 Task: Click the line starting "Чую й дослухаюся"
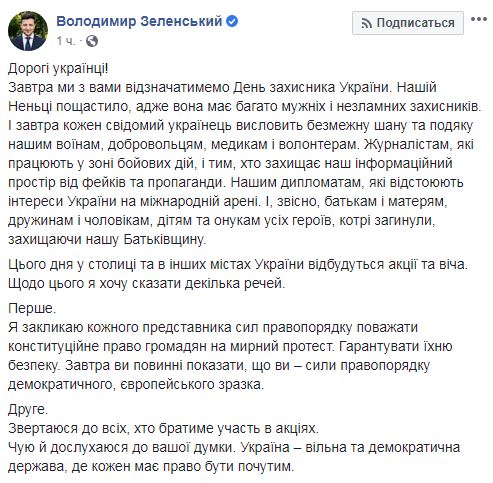coord(234,447)
